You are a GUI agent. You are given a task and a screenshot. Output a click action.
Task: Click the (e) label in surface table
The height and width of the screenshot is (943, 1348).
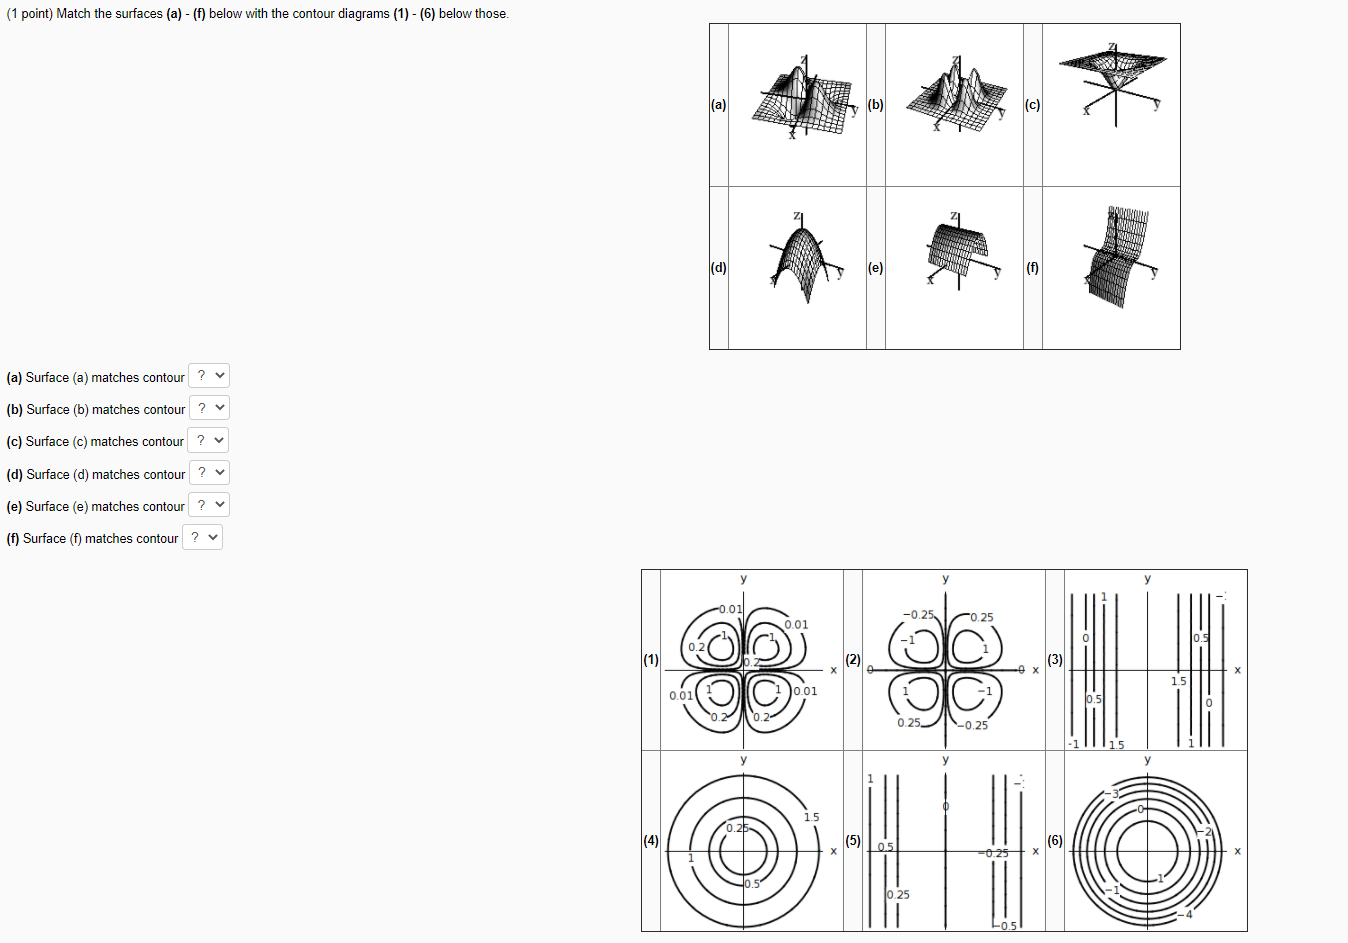pyautogui.click(x=876, y=268)
